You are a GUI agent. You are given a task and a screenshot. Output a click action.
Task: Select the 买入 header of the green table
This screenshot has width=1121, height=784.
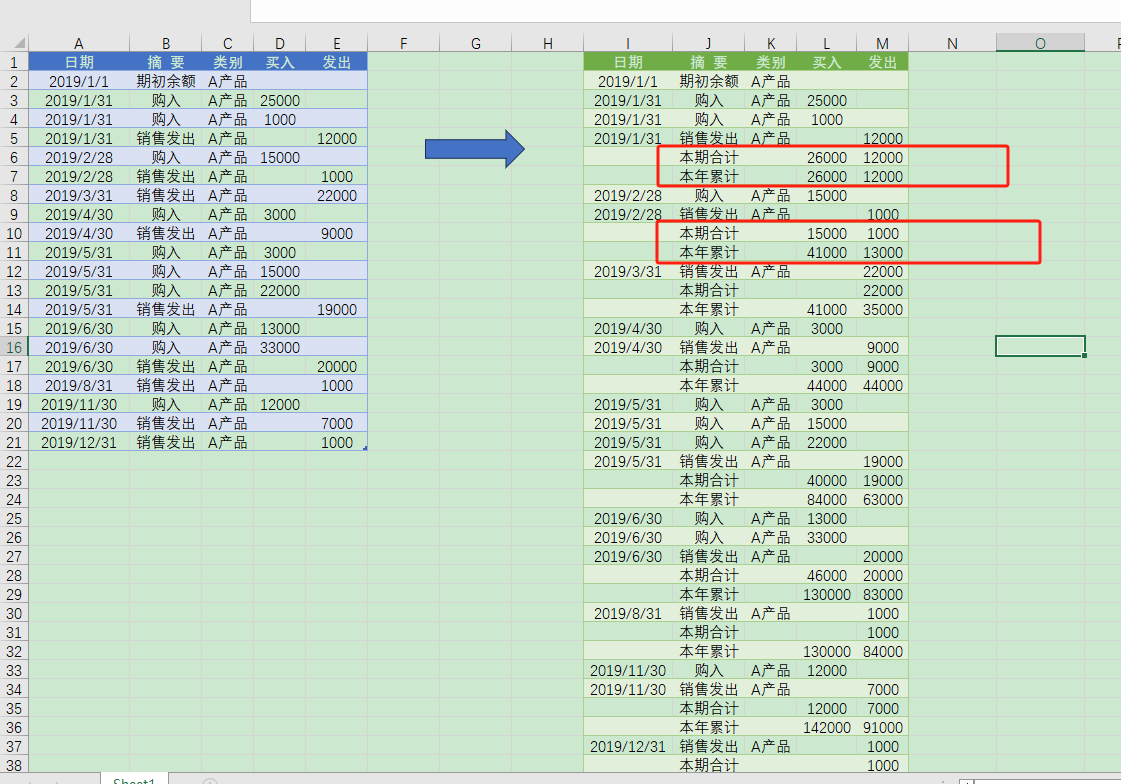pos(826,62)
